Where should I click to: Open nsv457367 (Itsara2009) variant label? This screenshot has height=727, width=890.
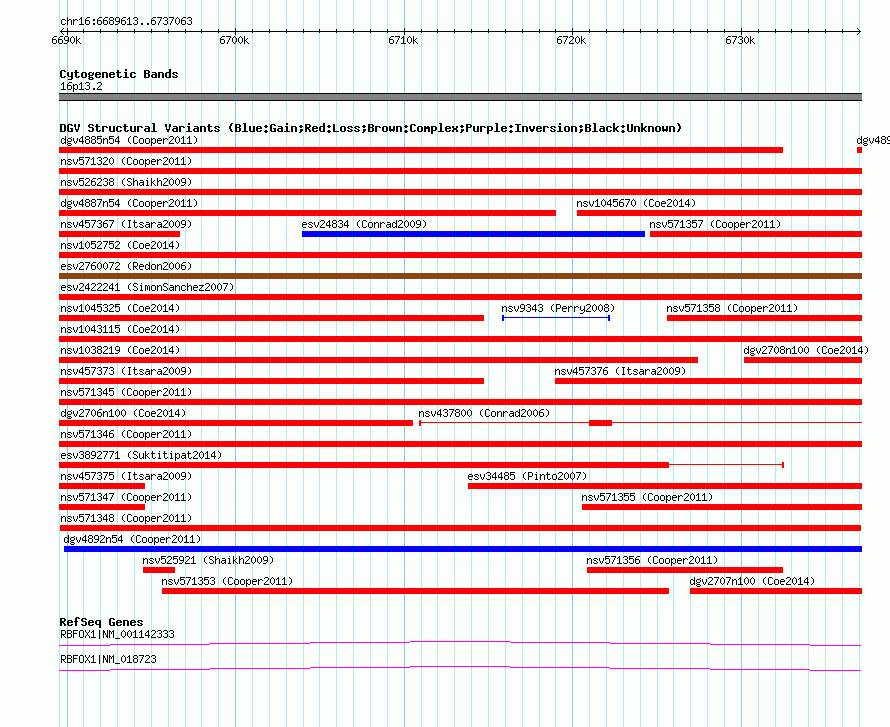126,224
